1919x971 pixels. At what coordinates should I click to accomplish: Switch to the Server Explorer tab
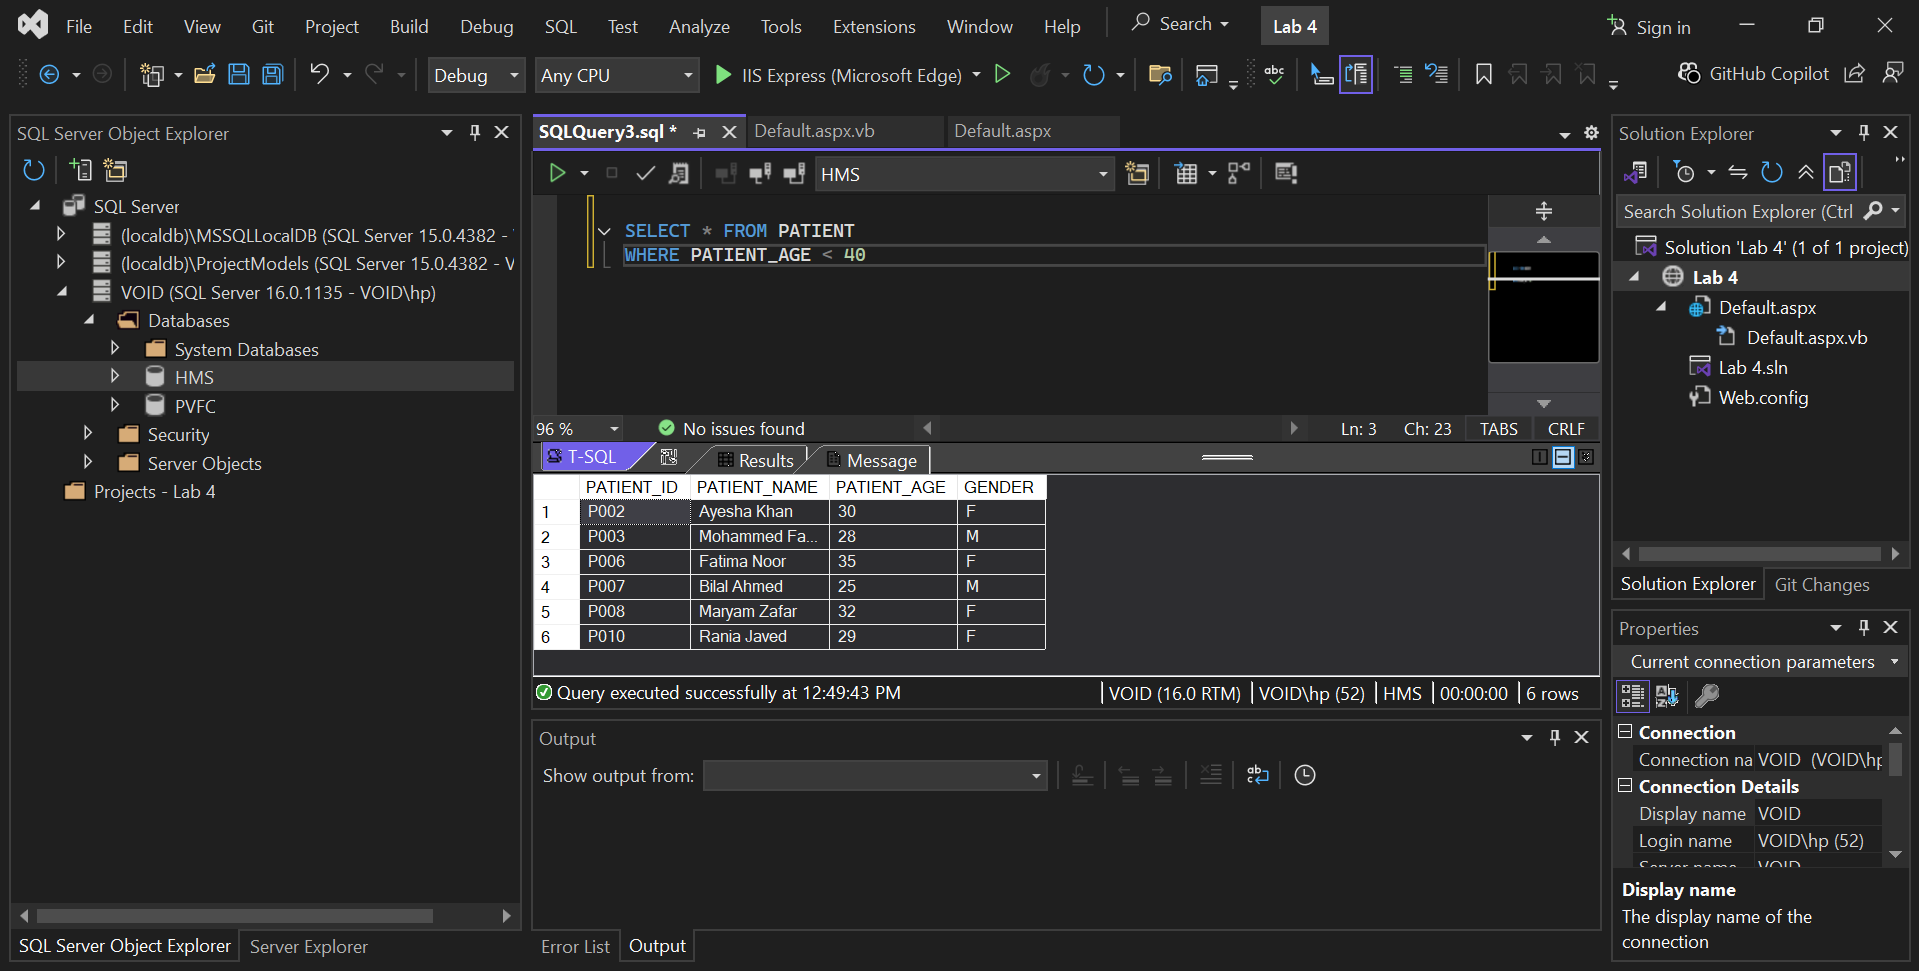pyautogui.click(x=308, y=946)
